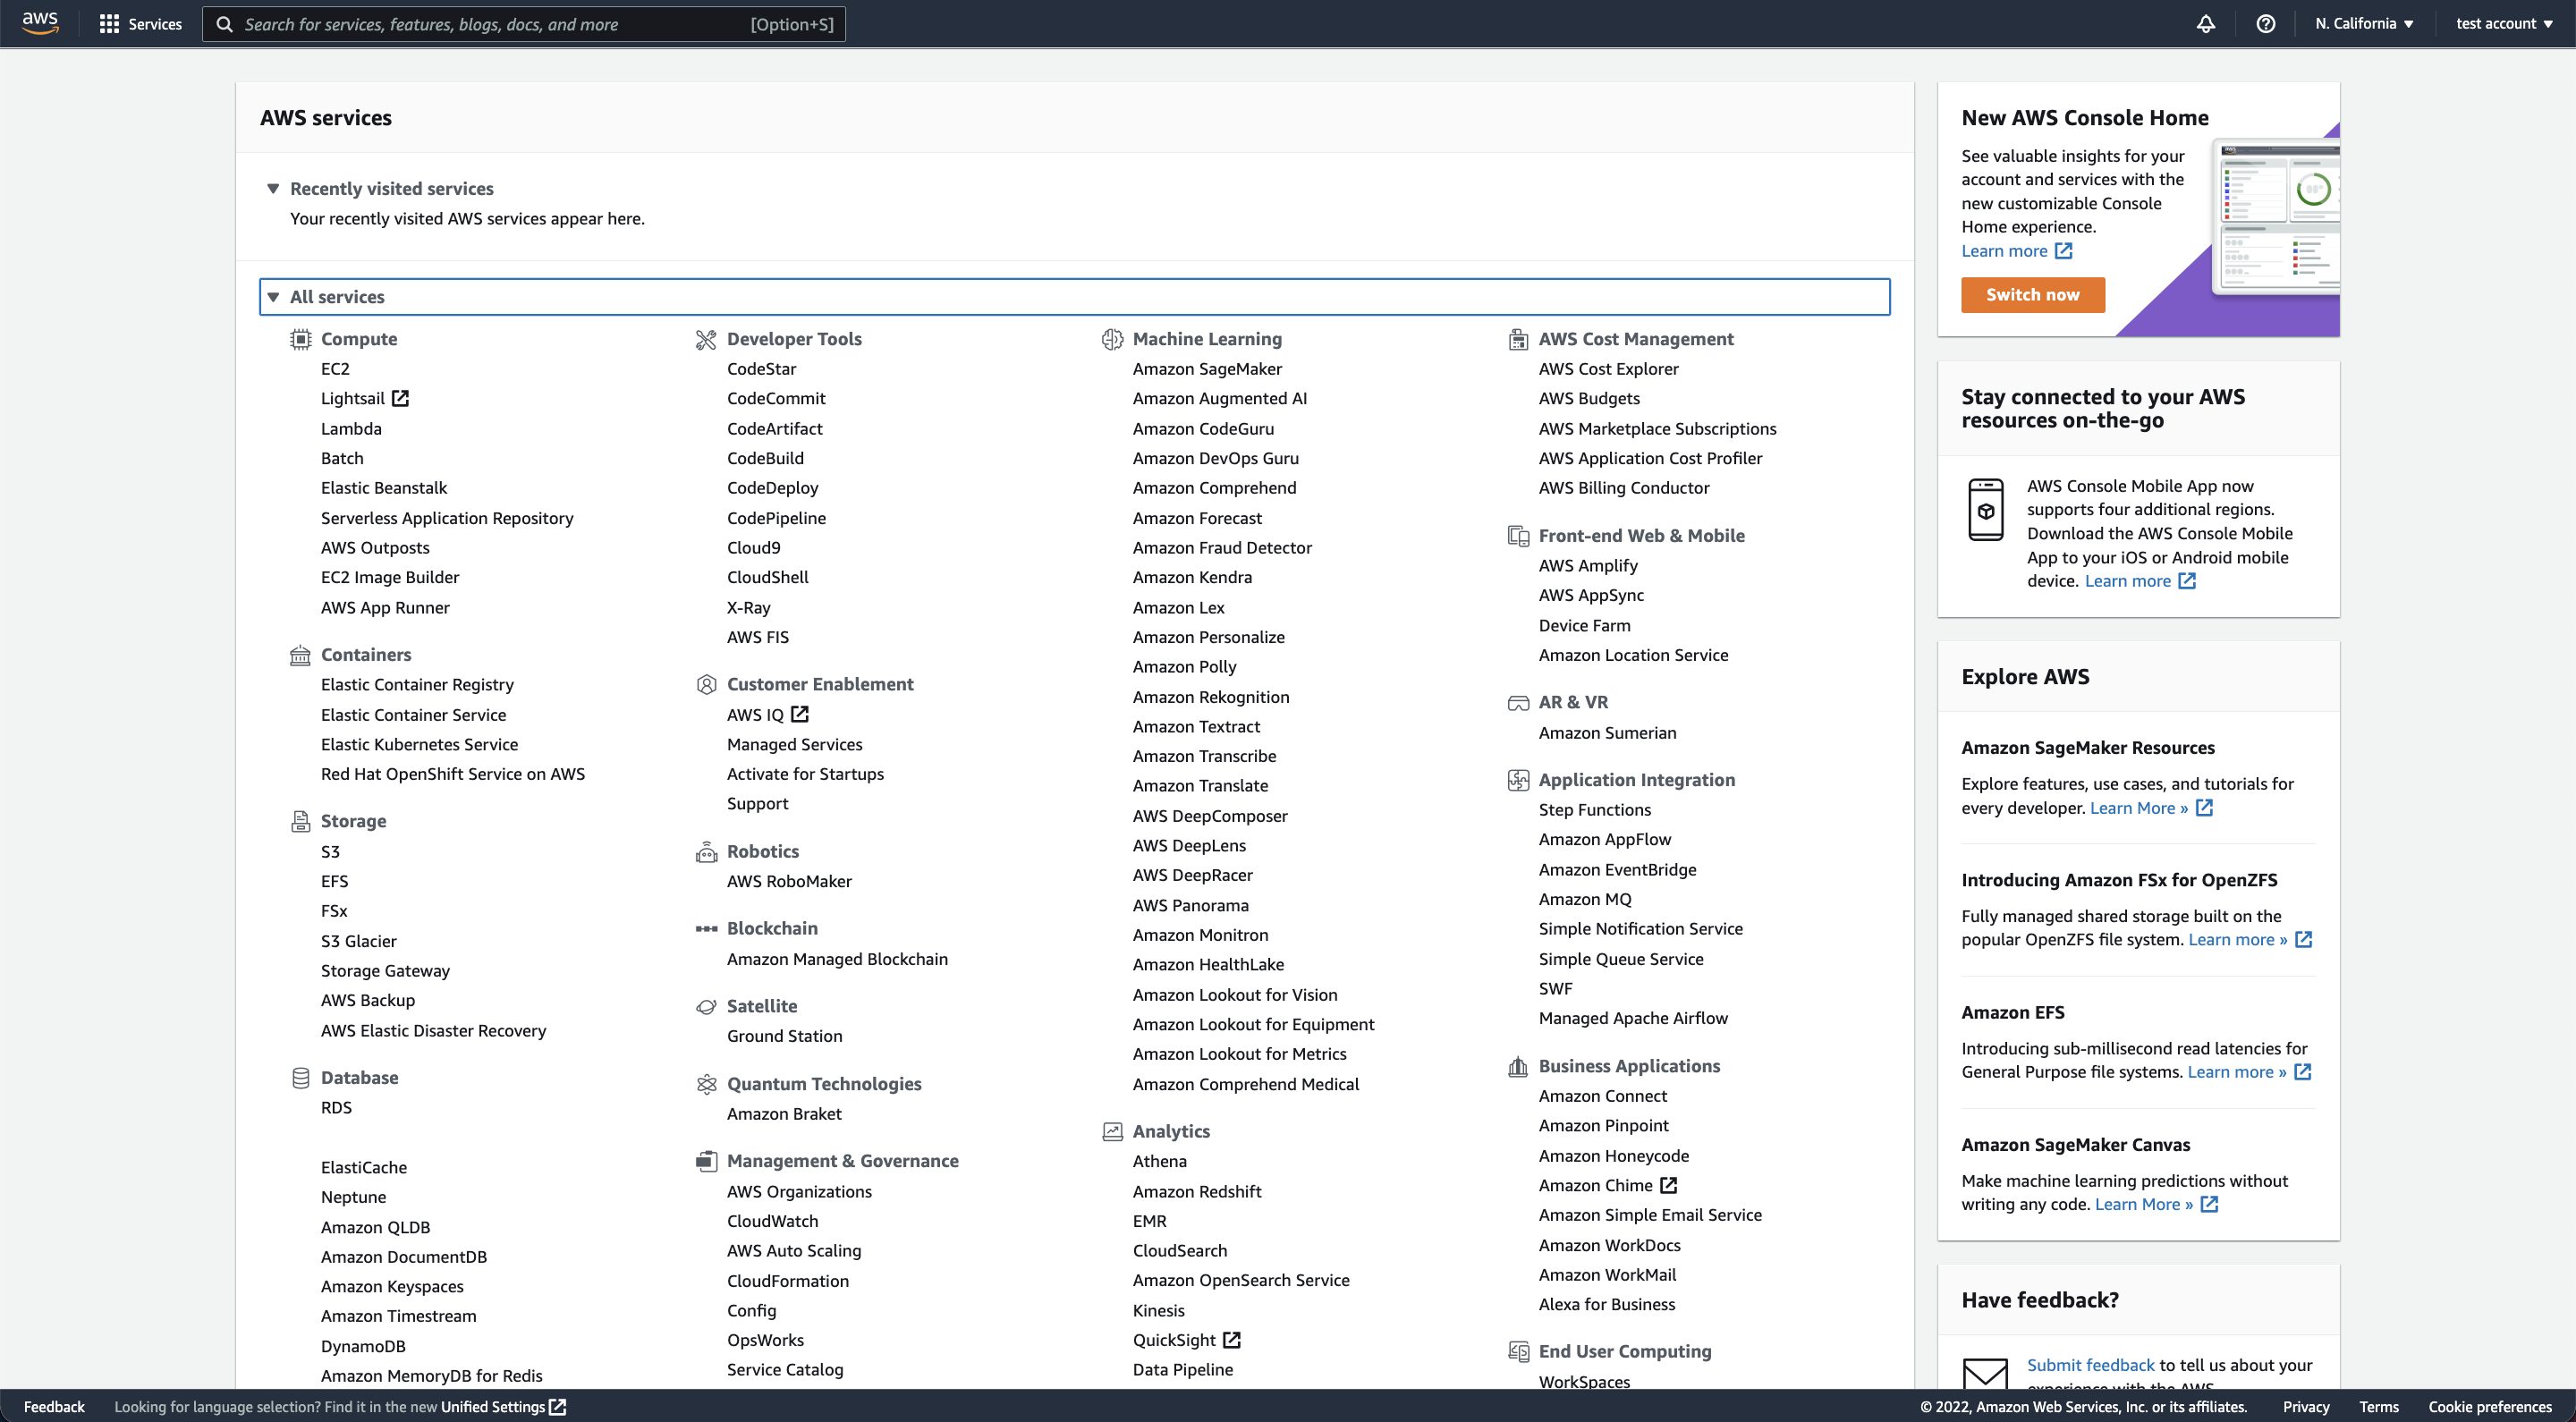The height and width of the screenshot is (1422, 2576).
Task: Click the help question mark icon
Action: [x=2265, y=23]
